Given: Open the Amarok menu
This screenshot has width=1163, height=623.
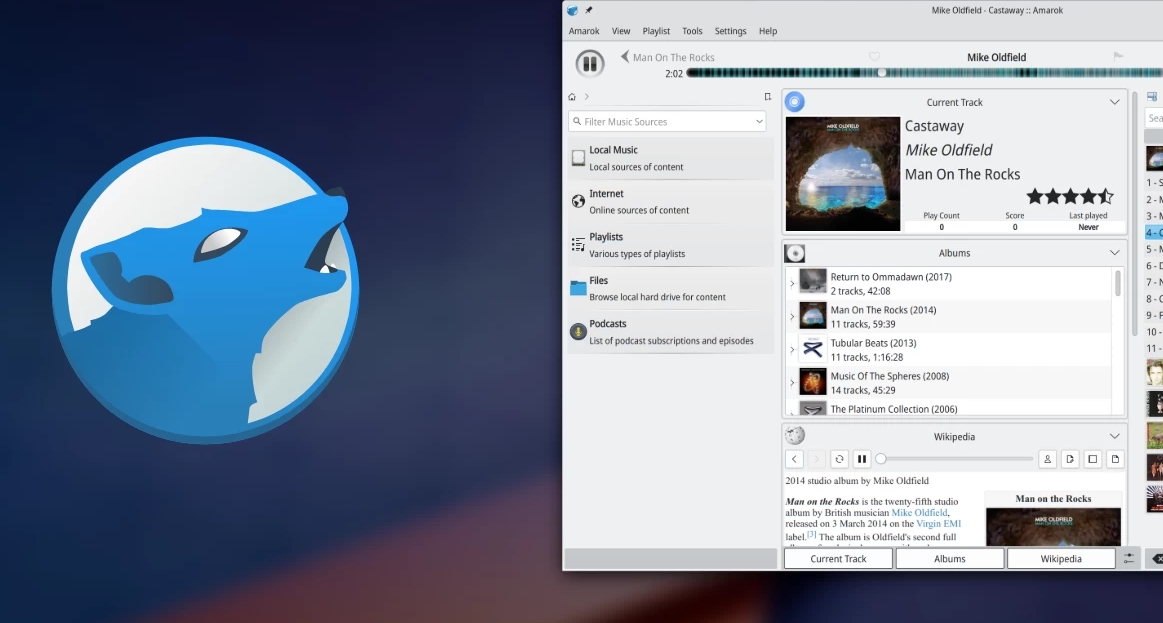Looking at the screenshot, I should pos(584,31).
